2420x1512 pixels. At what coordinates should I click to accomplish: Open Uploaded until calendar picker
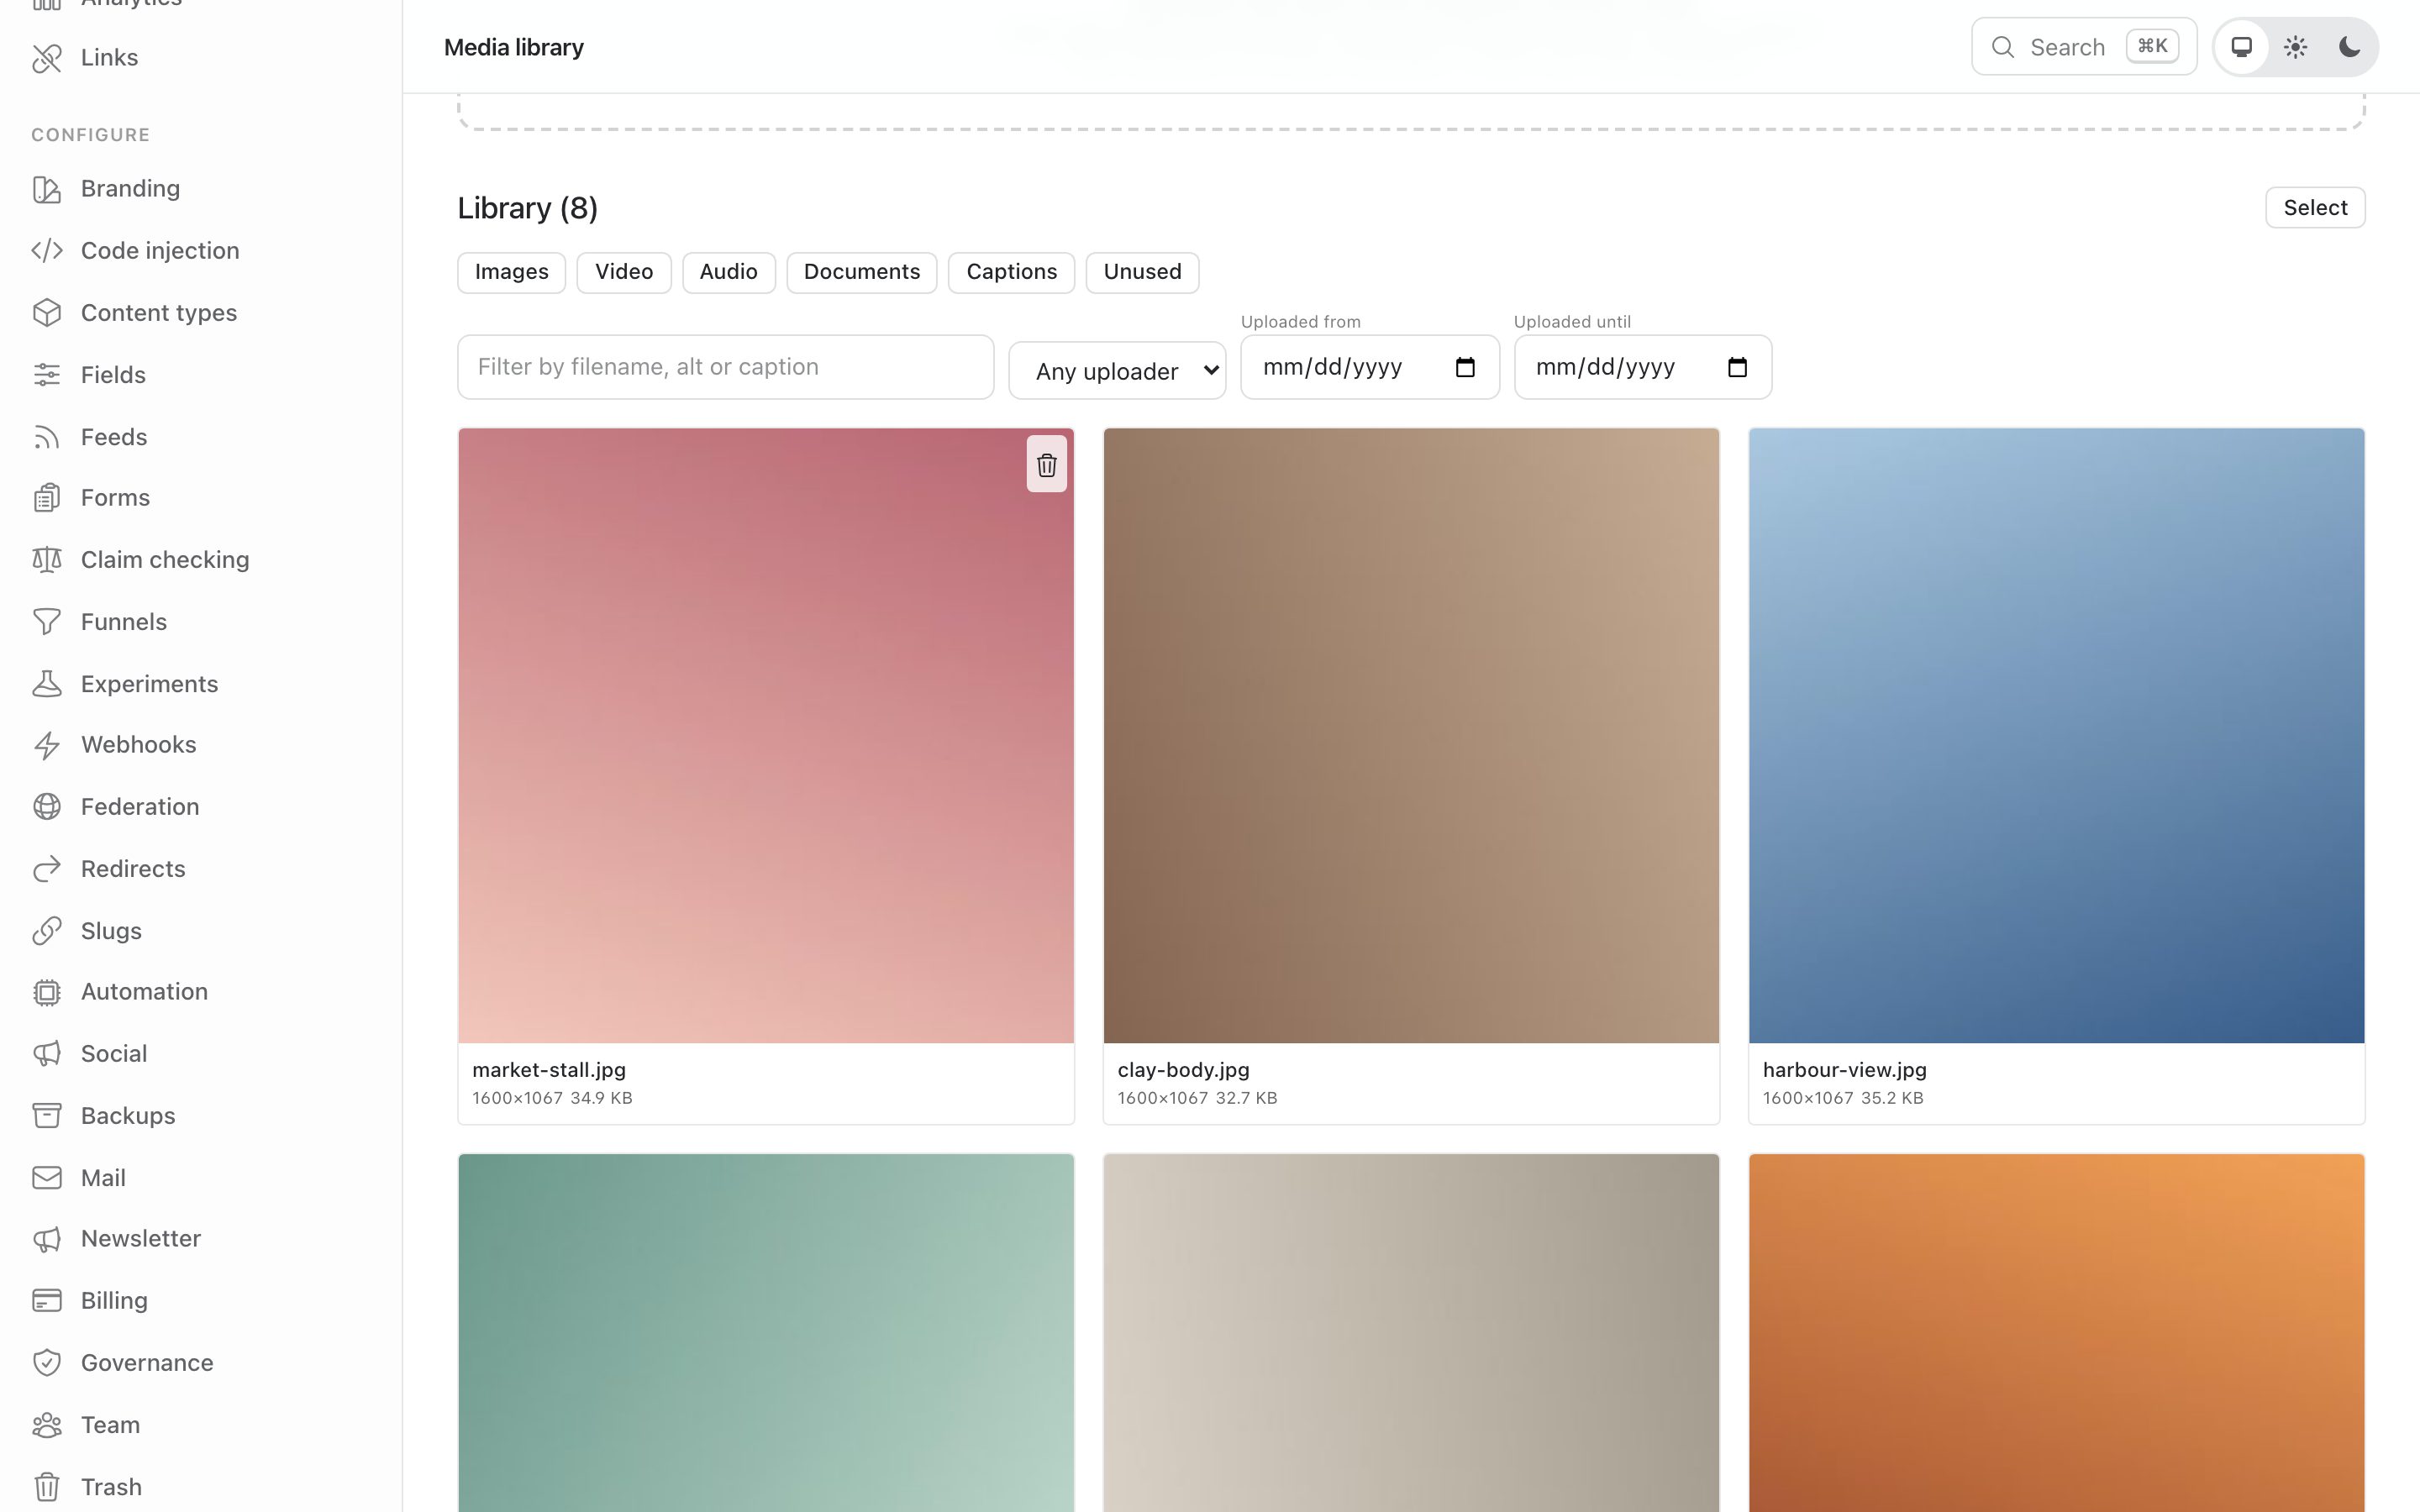pyautogui.click(x=1737, y=367)
